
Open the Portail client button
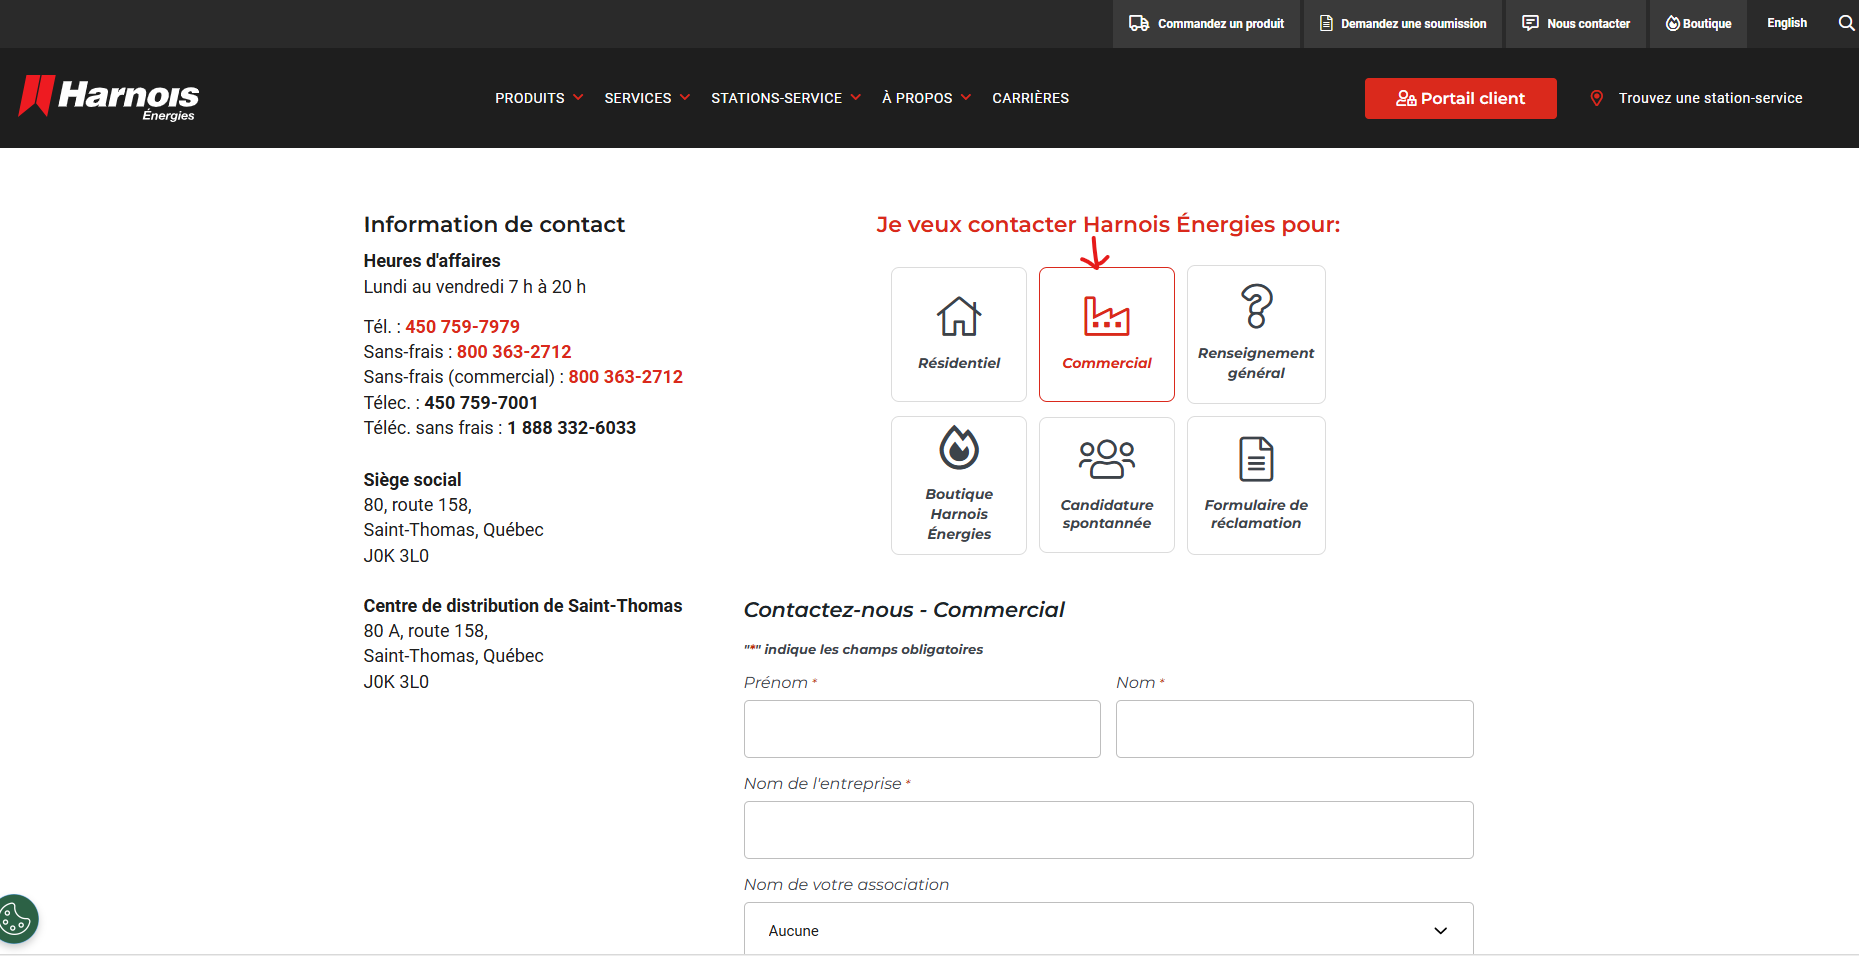click(1460, 98)
